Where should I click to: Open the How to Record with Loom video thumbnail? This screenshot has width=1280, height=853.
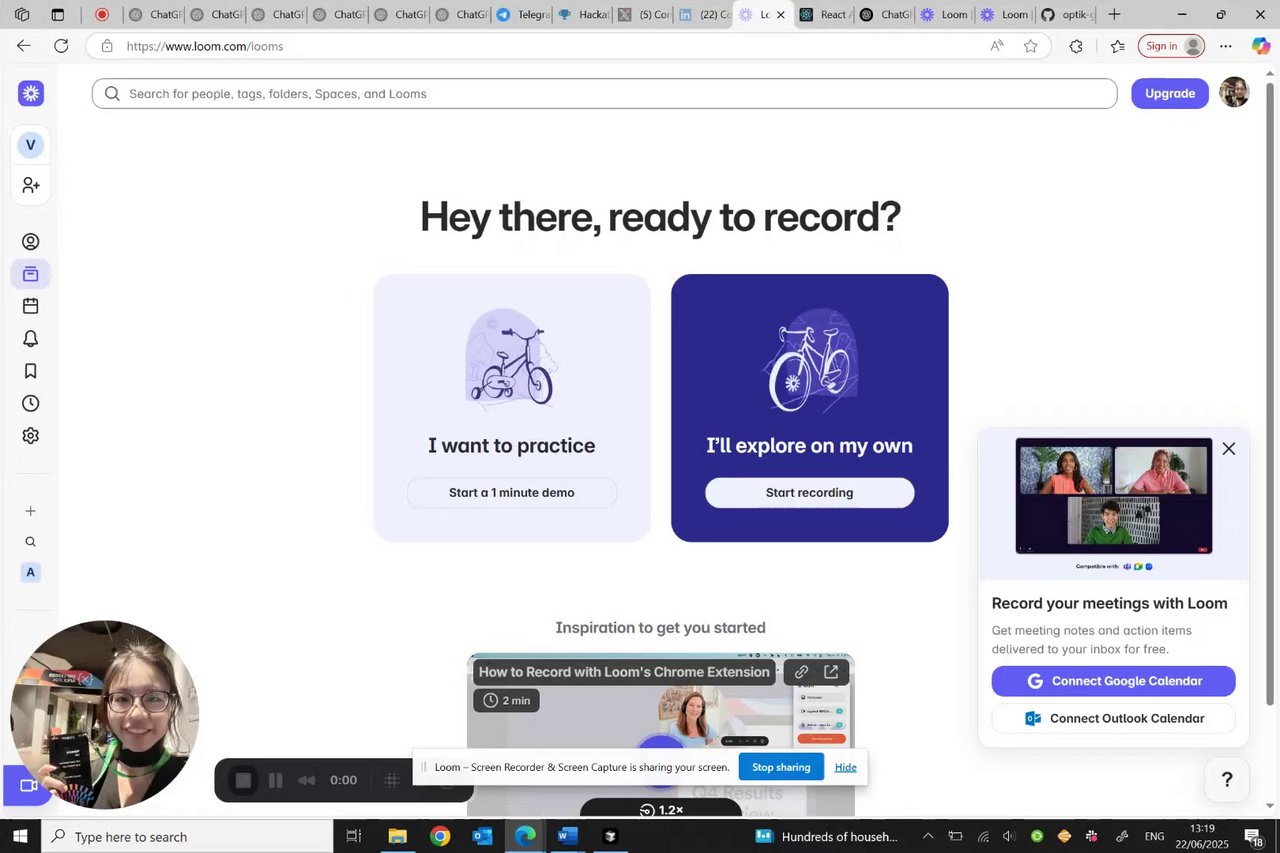[x=660, y=735]
